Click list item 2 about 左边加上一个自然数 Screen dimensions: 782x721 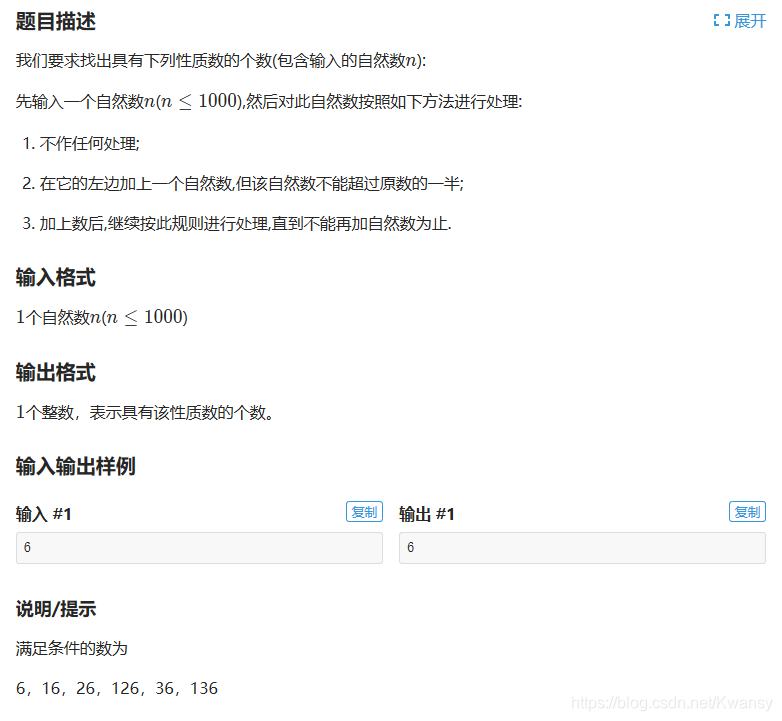[243, 183]
